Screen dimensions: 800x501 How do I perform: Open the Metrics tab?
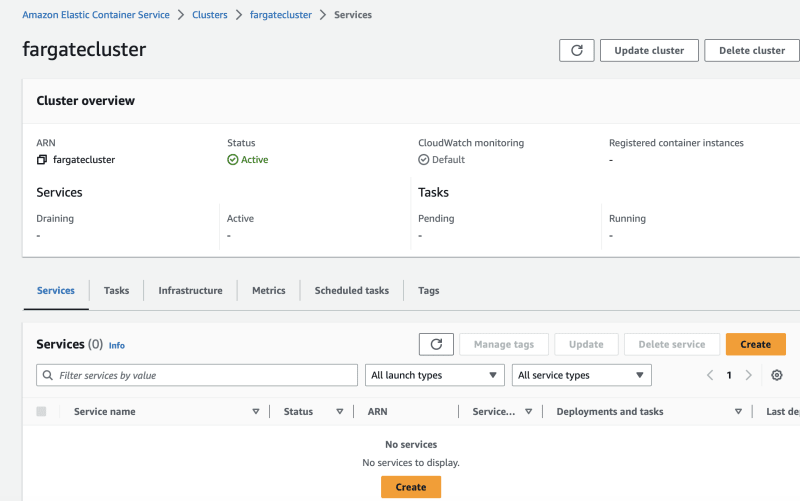pos(268,290)
